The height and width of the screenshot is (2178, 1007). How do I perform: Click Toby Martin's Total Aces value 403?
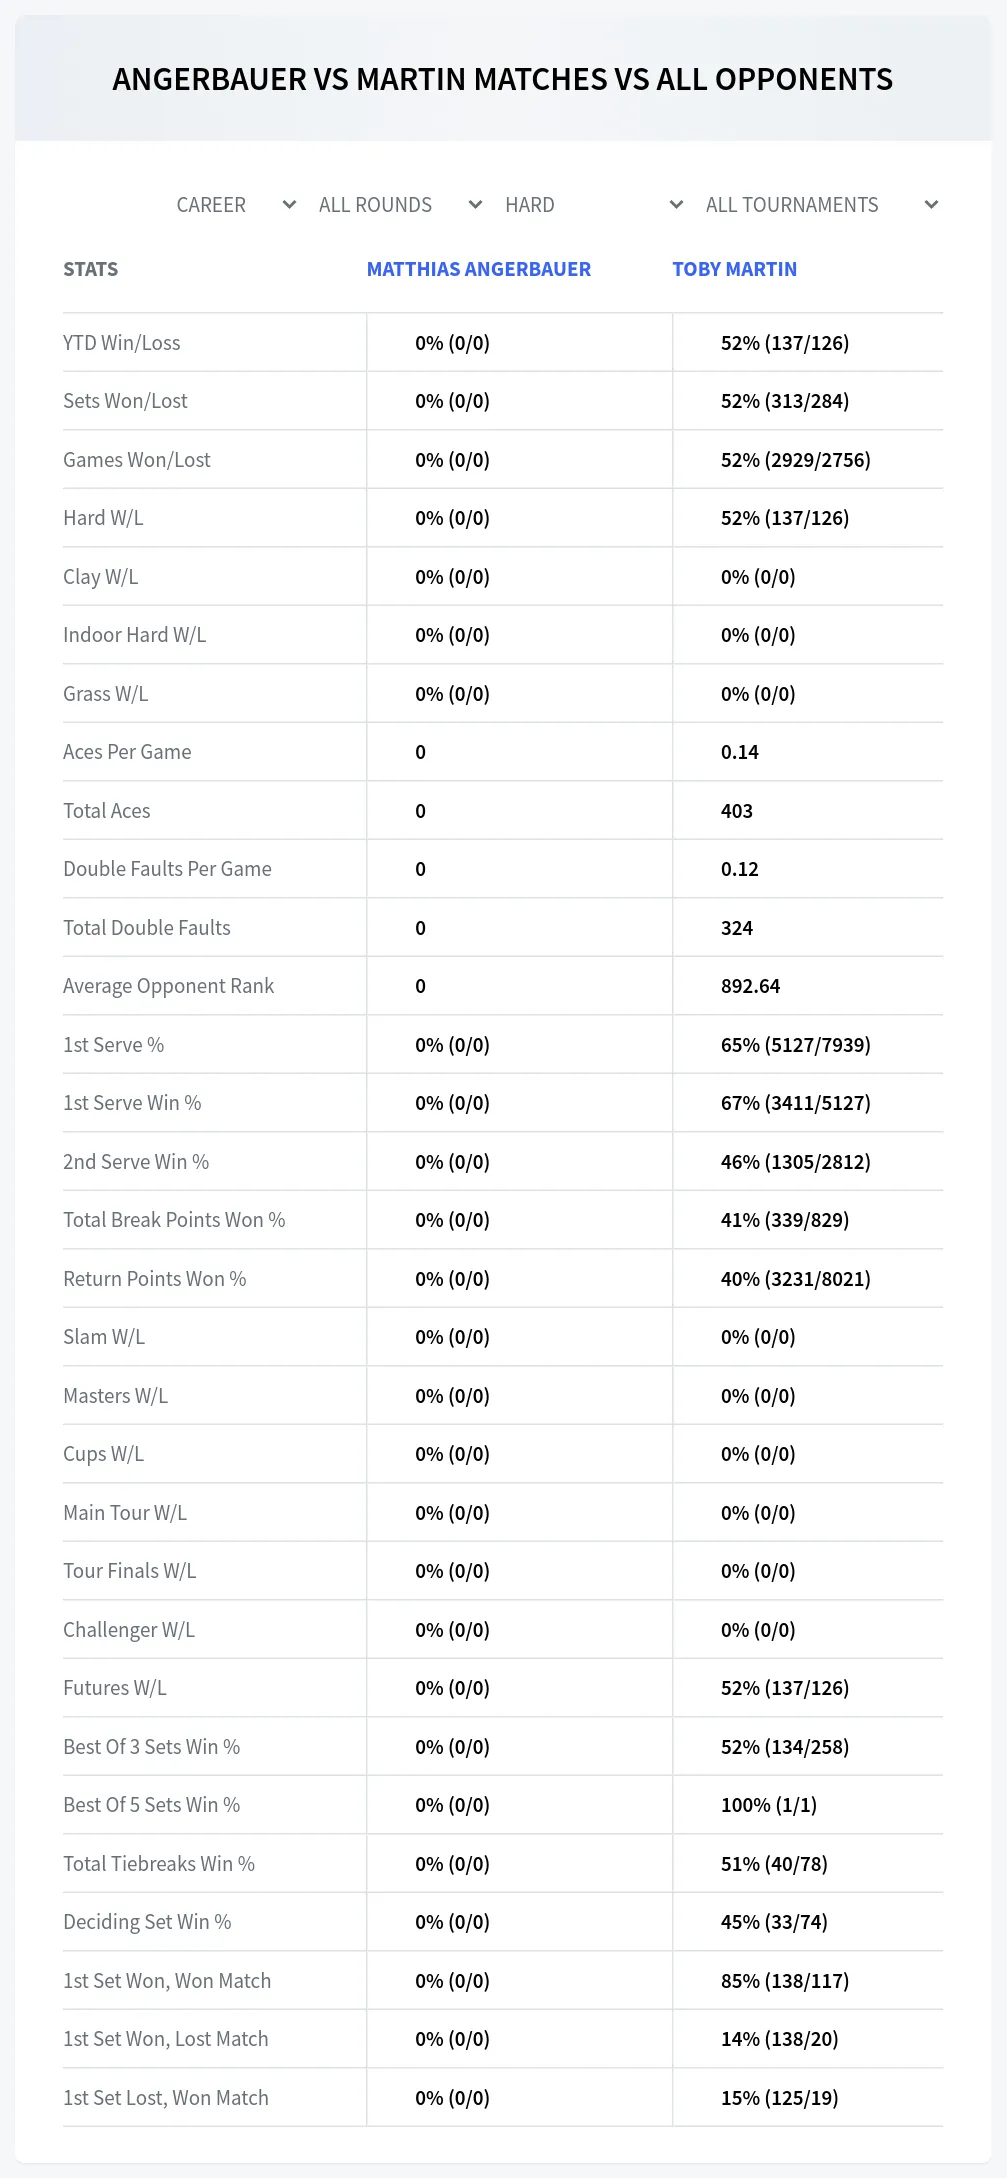pyautogui.click(x=737, y=811)
